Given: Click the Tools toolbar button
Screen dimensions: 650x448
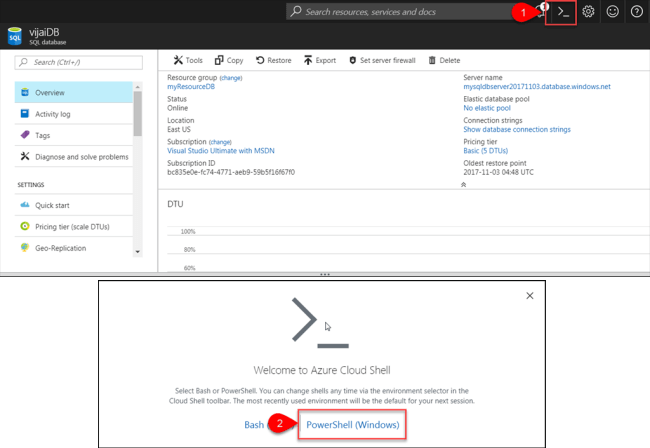Looking at the screenshot, I should point(188,61).
